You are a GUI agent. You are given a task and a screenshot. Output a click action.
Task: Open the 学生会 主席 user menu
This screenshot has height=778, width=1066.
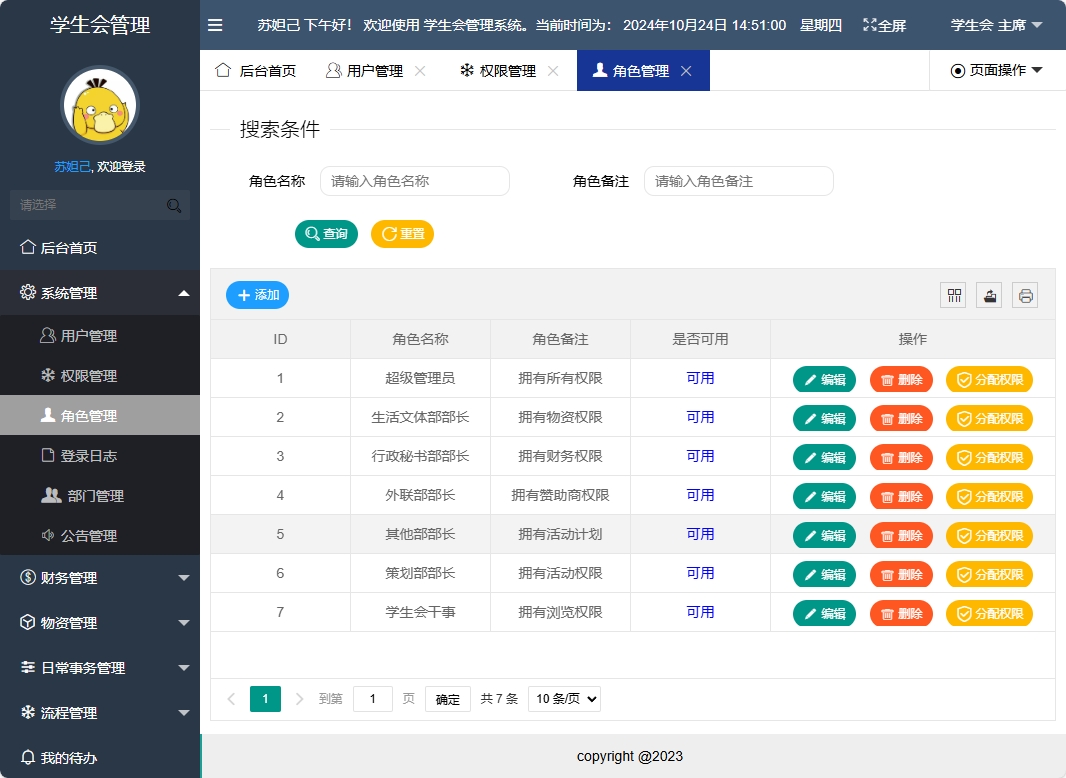996,25
